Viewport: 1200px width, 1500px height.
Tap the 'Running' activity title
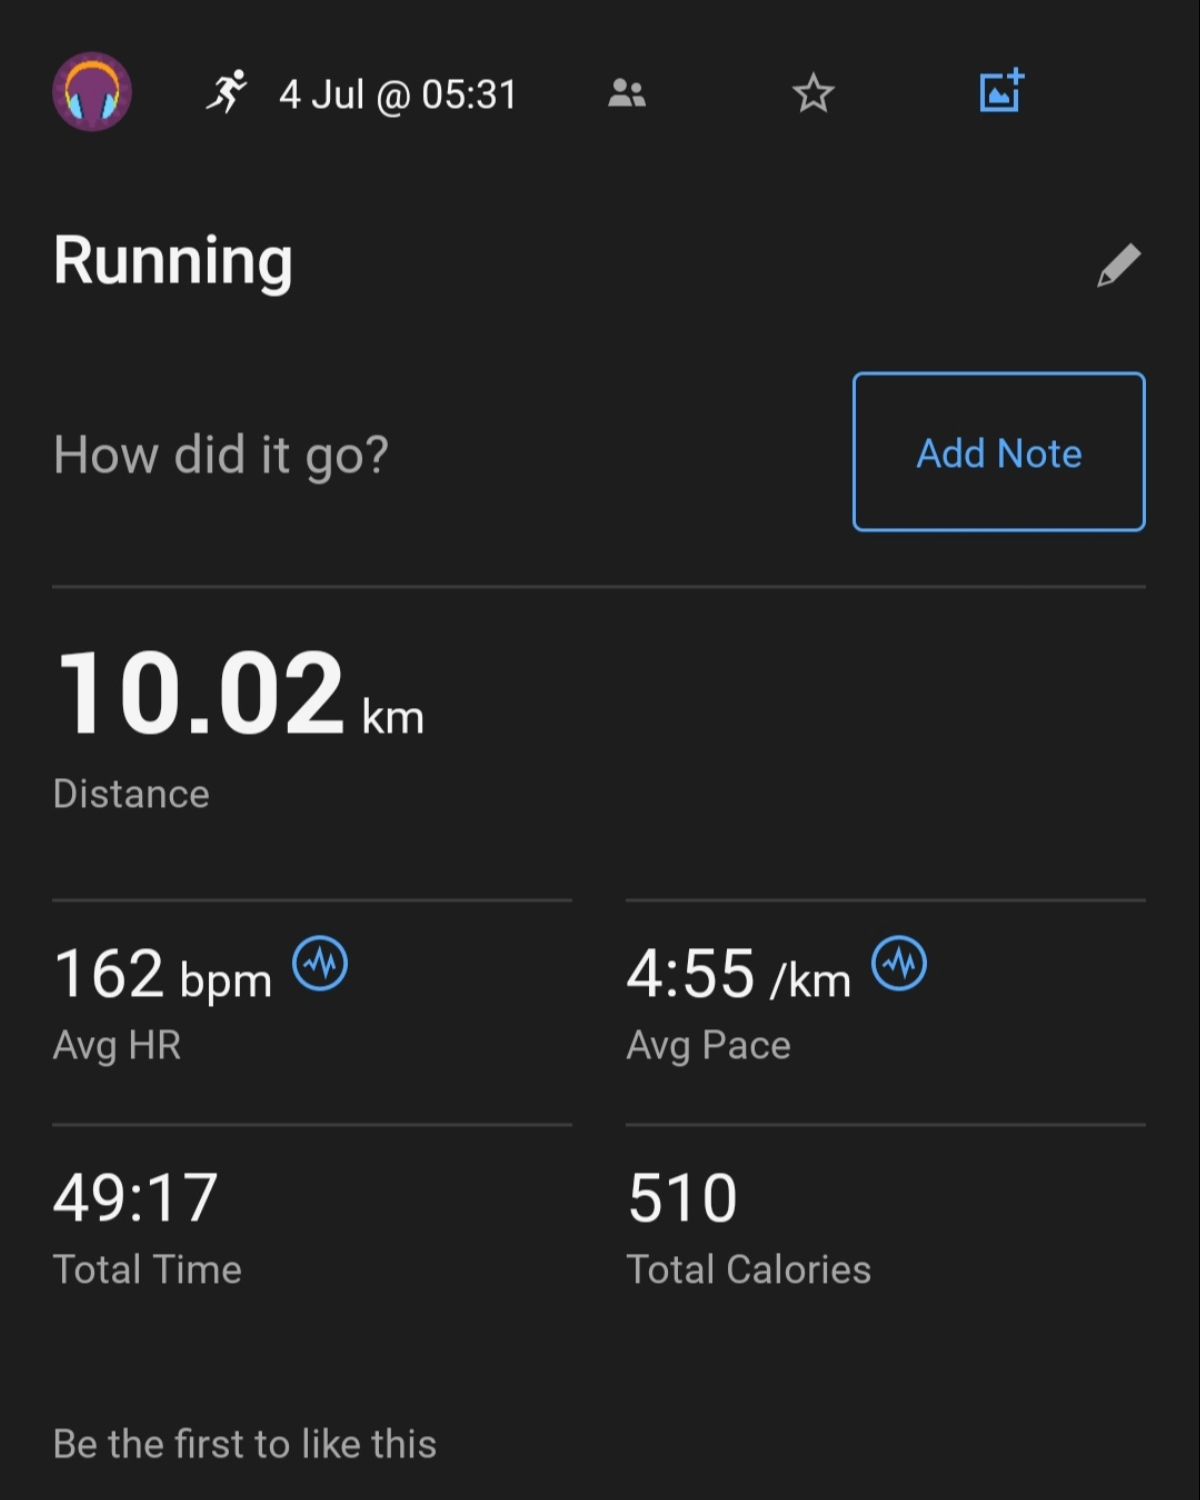[173, 261]
